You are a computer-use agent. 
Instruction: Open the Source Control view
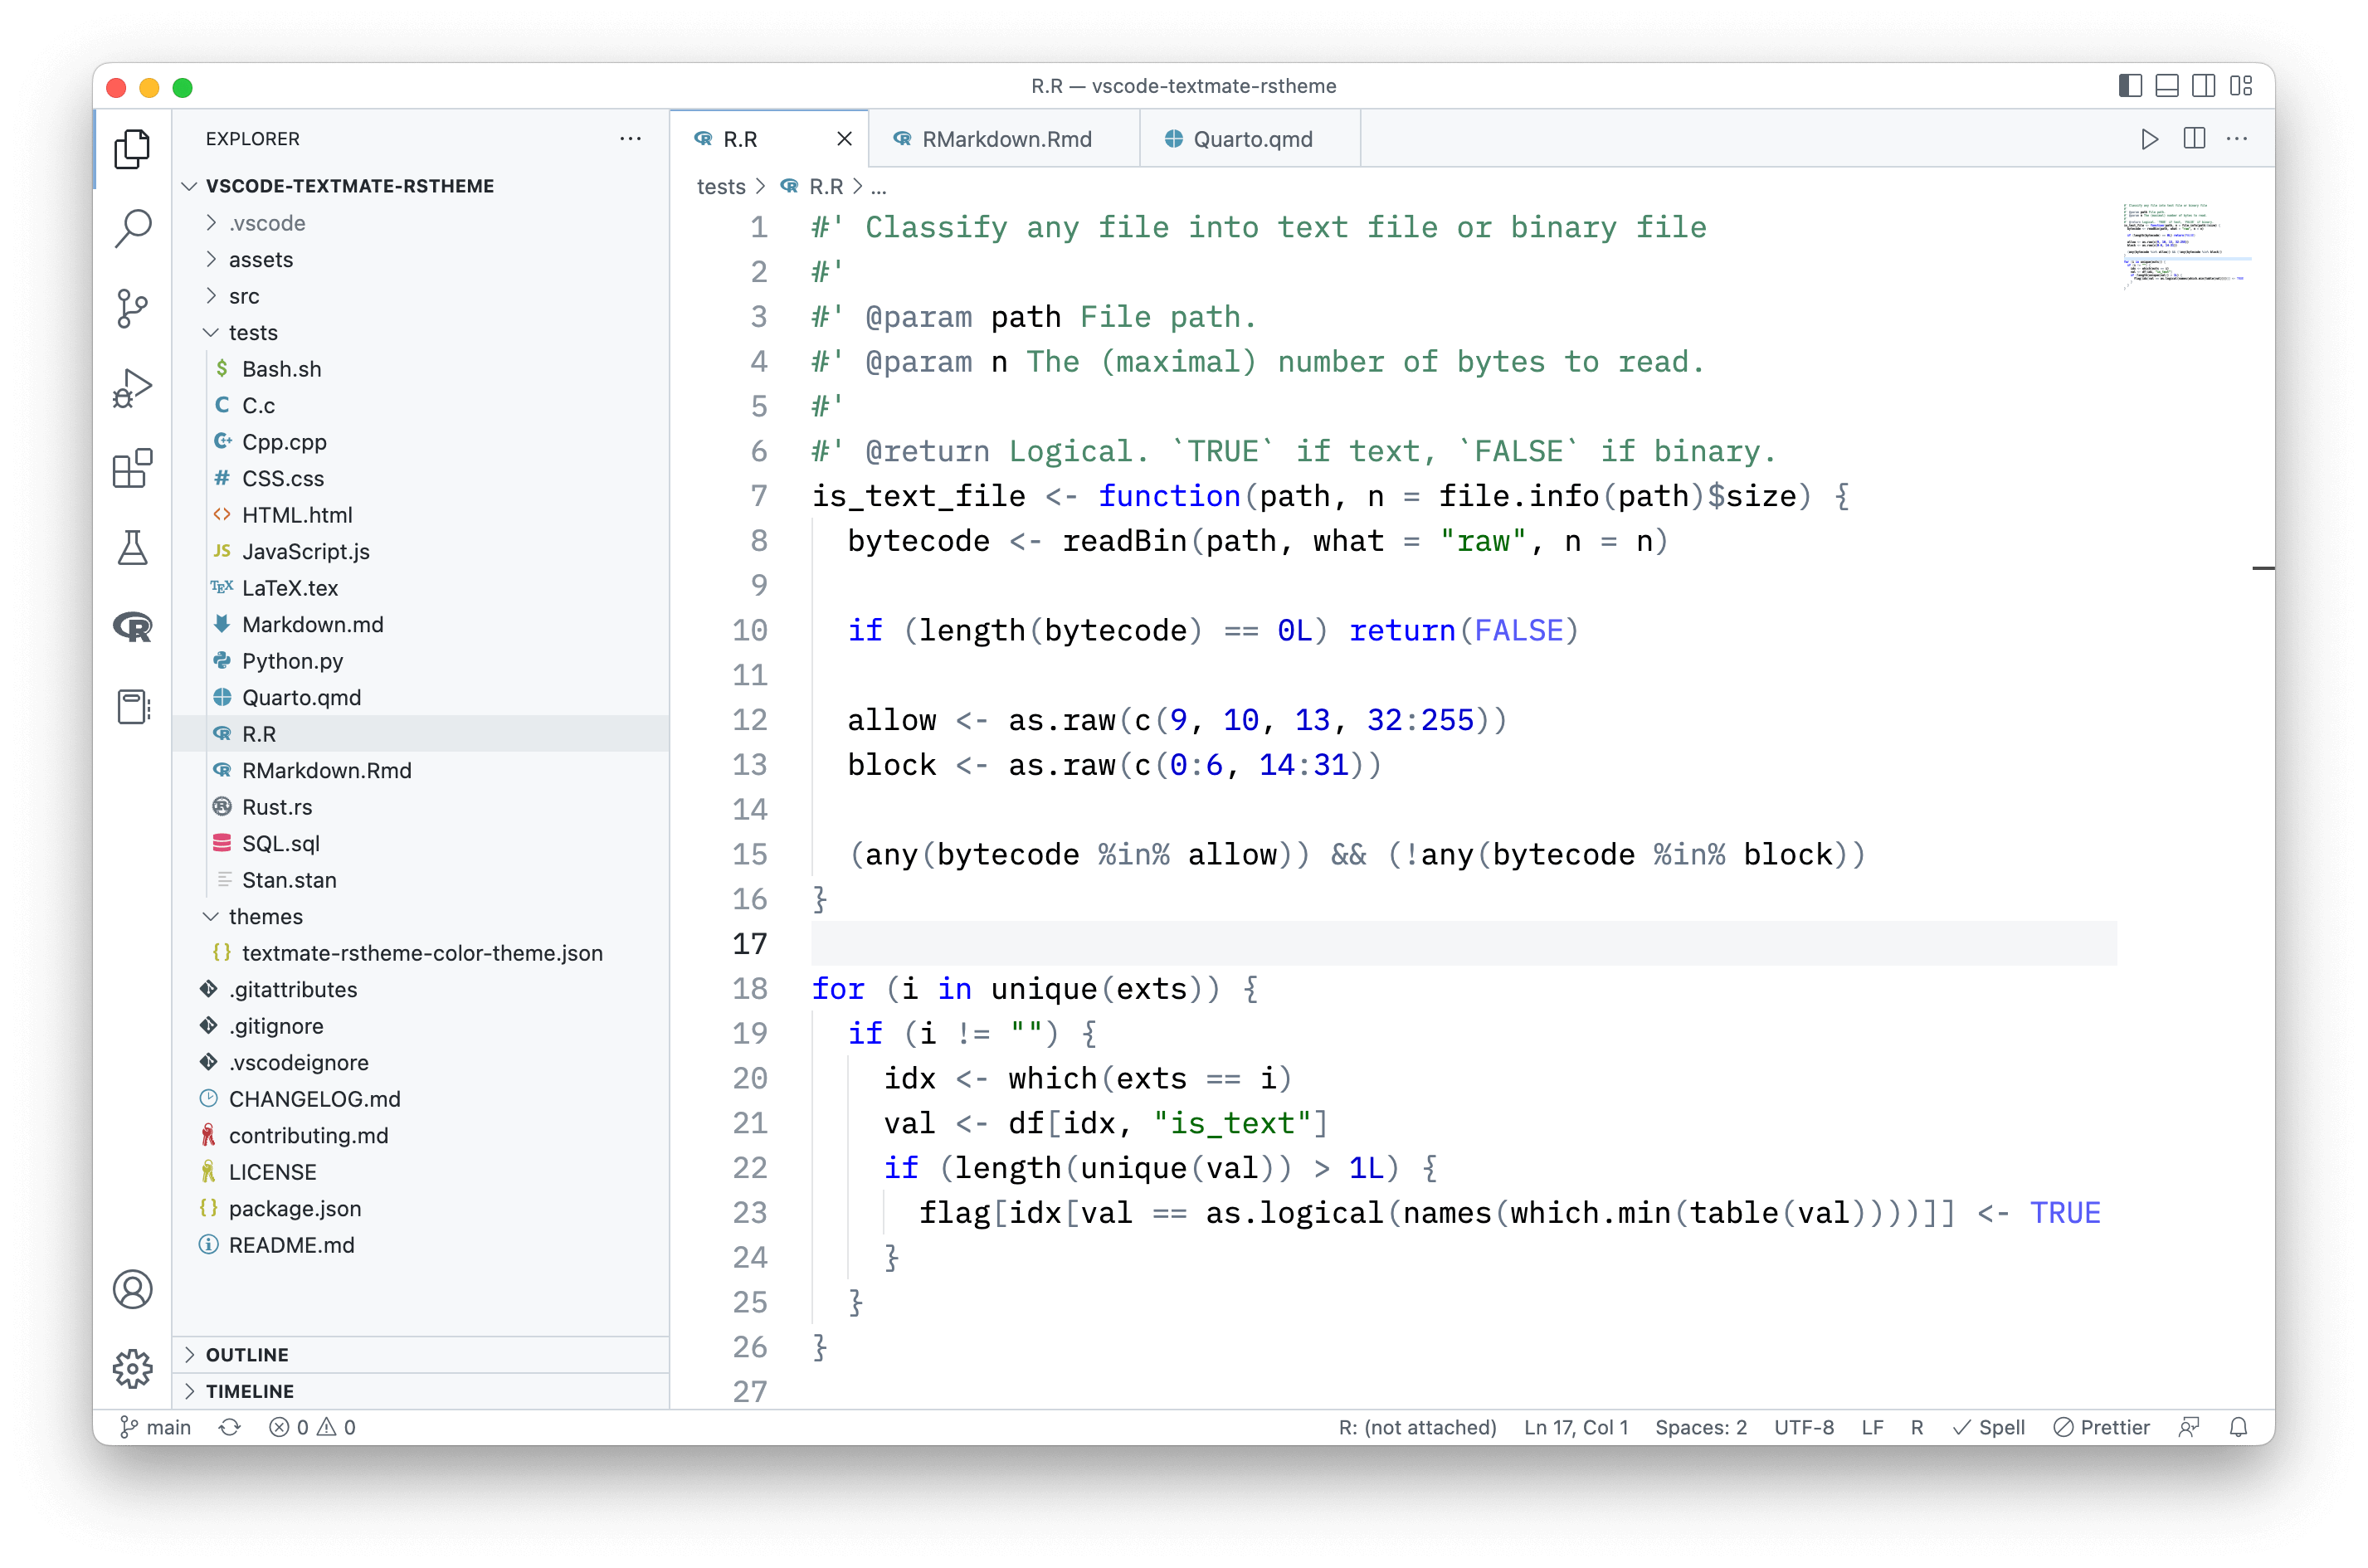click(x=132, y=308)
